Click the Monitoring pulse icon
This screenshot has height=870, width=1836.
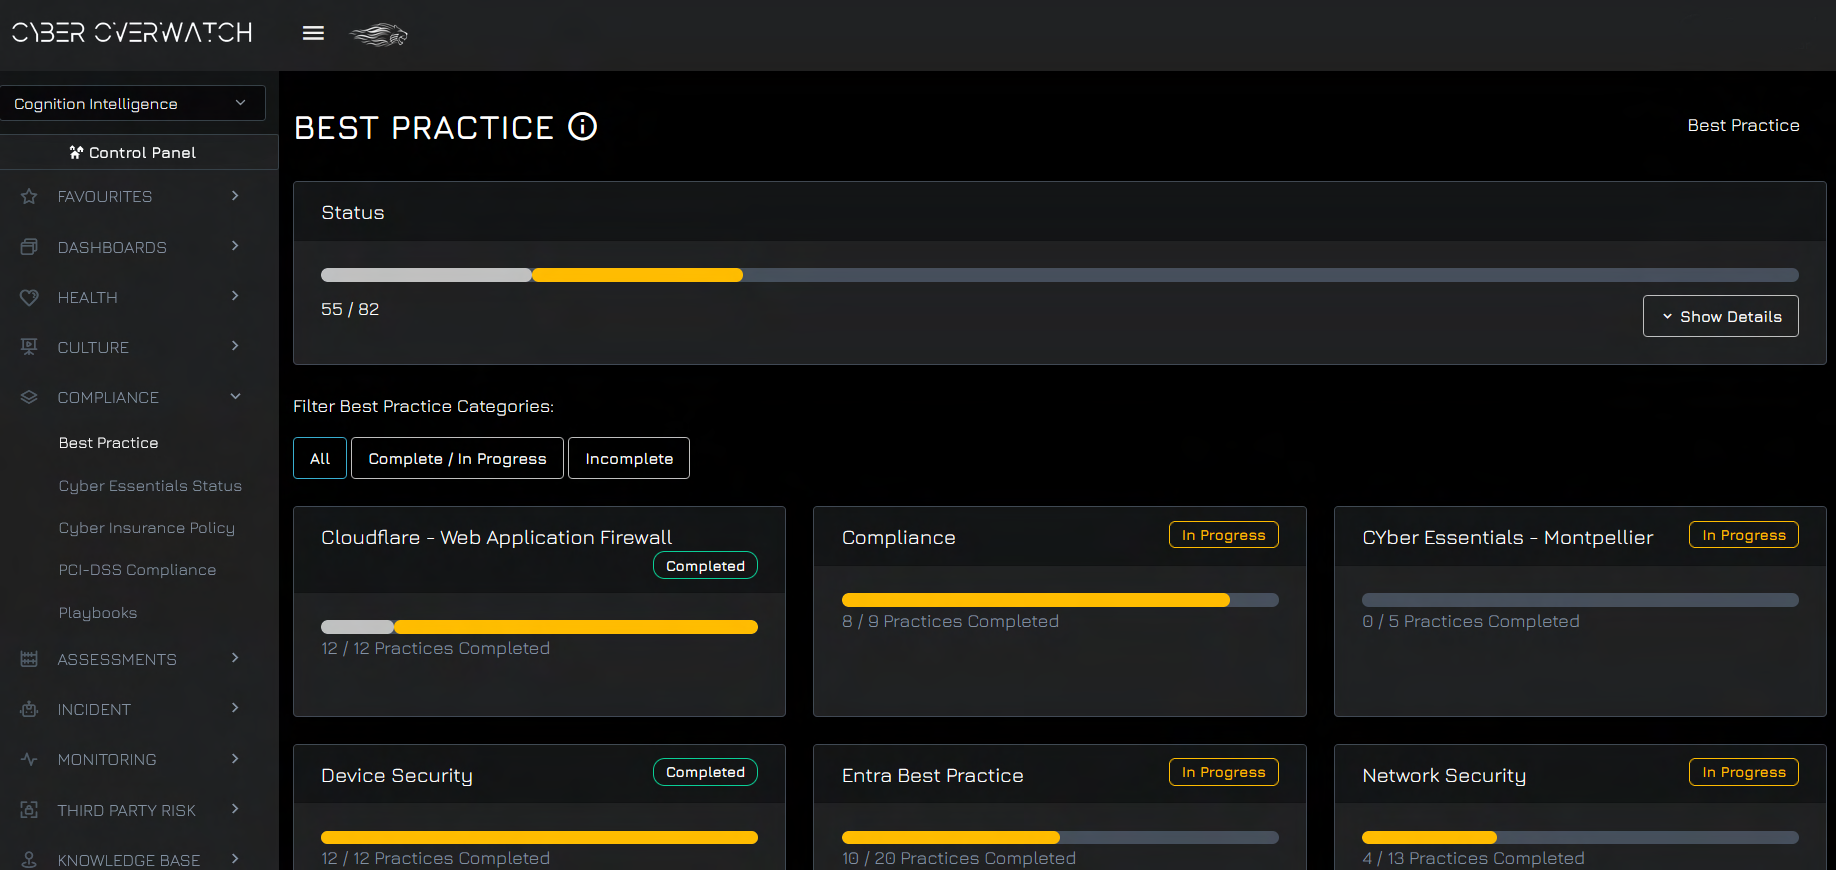click(x=29, y=759)
